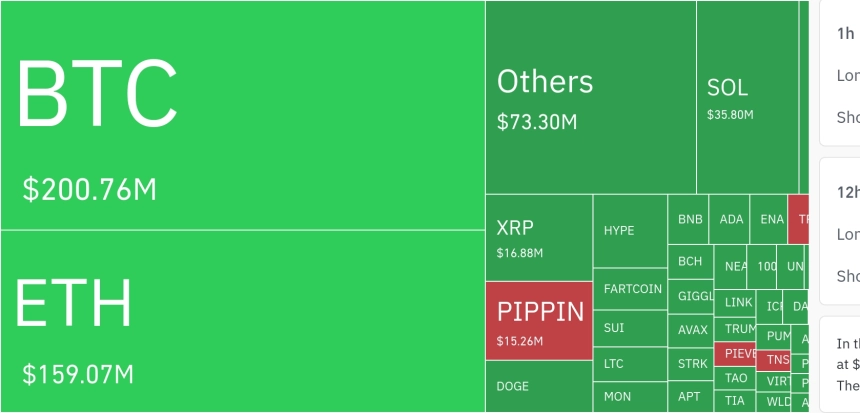Viewport: 860px width, 413px height.
Task: Select the XRP $16.88M tile
Action: (x=539, y=238)
